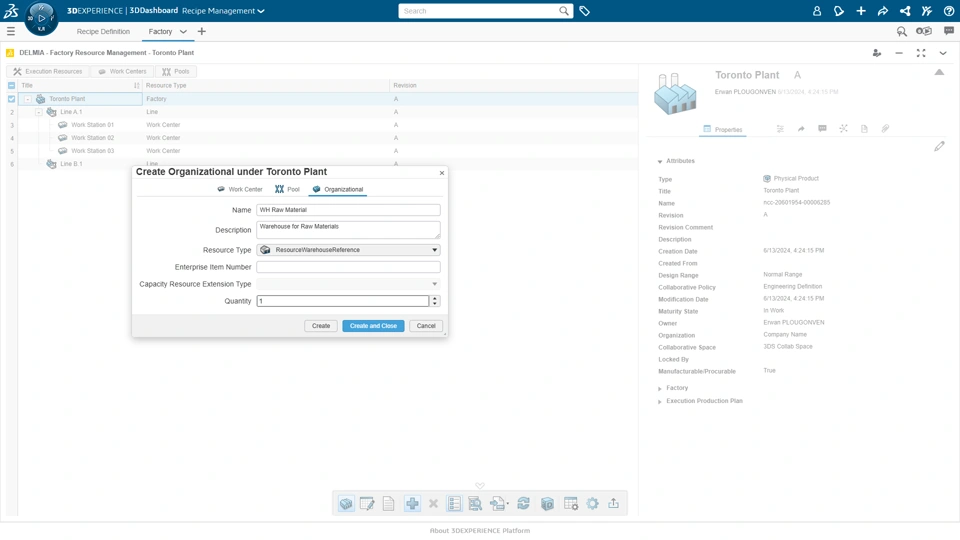960x540 pixels.
Task: Open the Resource Type dropdown
Action: [x=348, y=250]
